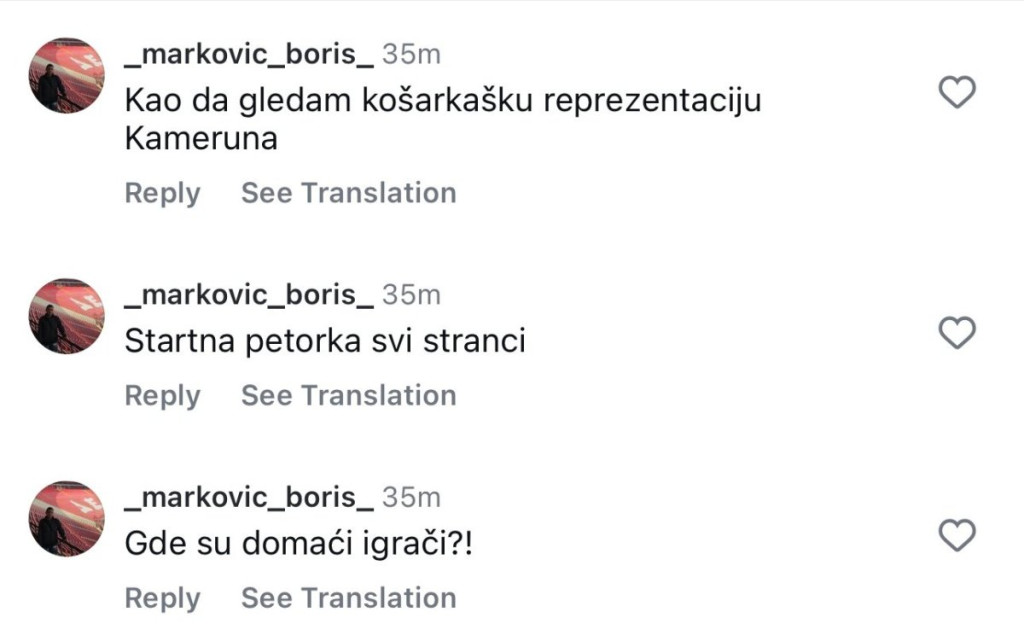Open avatar beside "Startna petorka svi stranci"
1024x641 pixels.
66,316
